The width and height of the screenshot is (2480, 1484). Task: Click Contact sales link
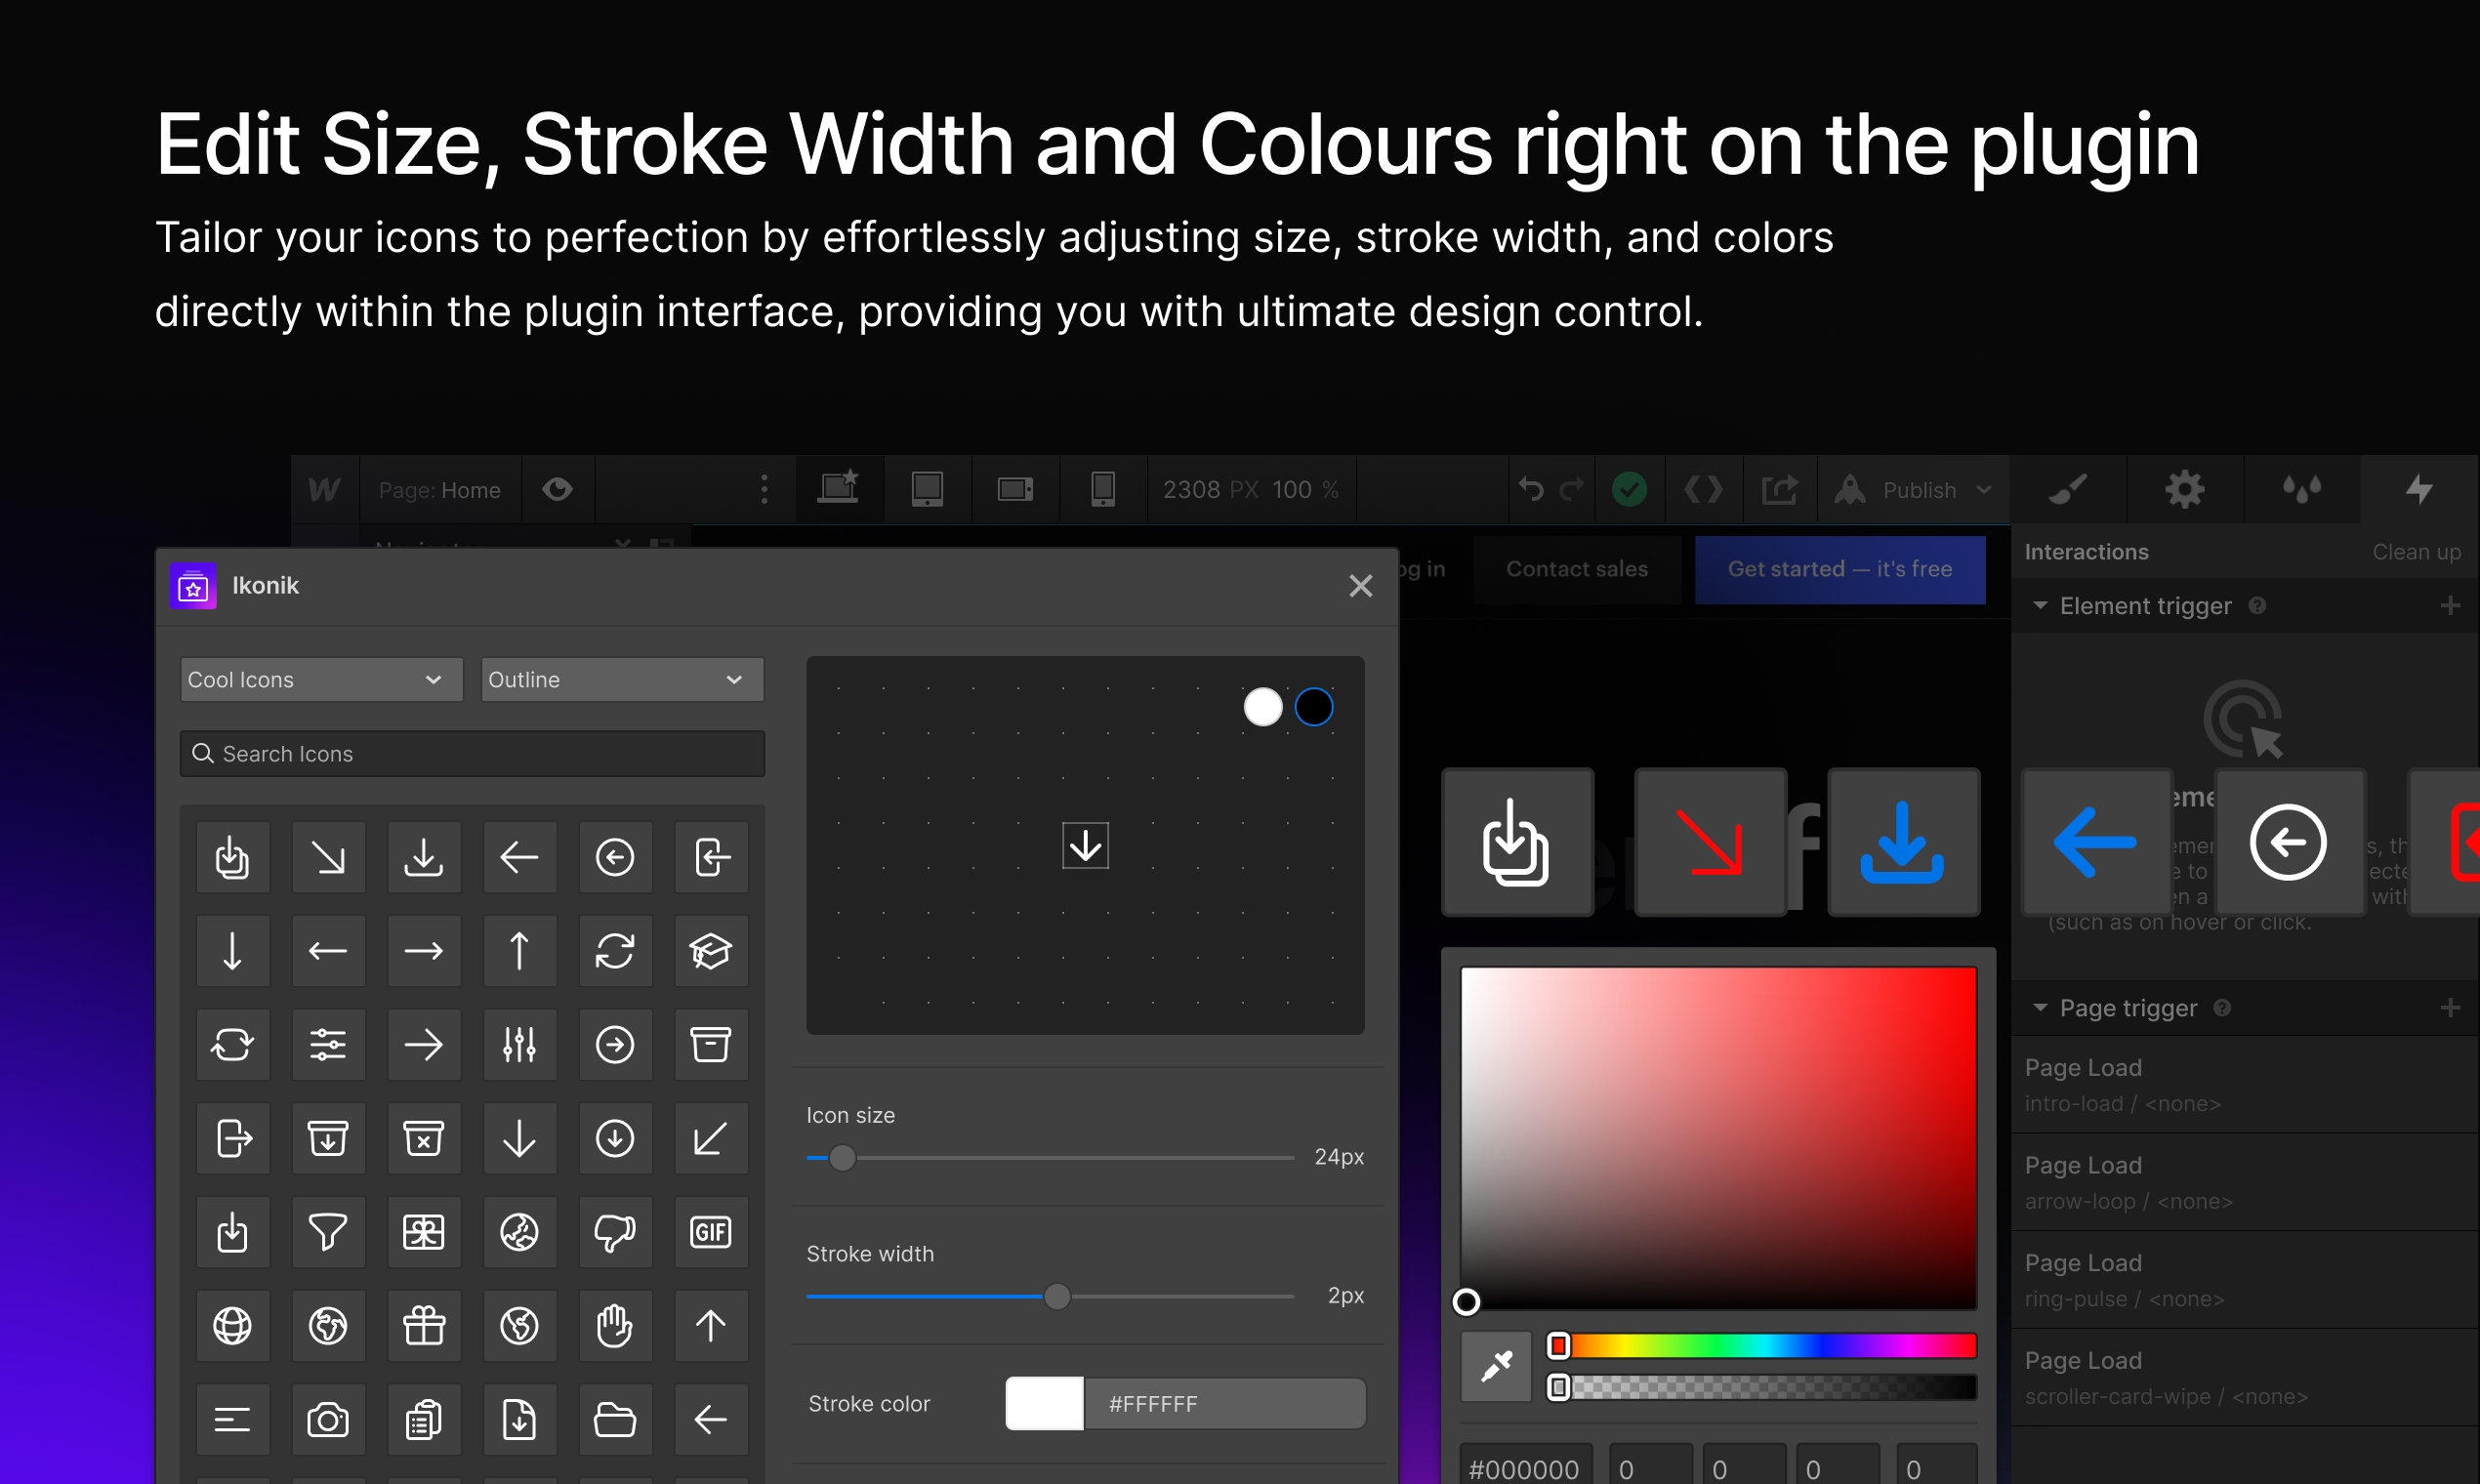coord(1577,569)
